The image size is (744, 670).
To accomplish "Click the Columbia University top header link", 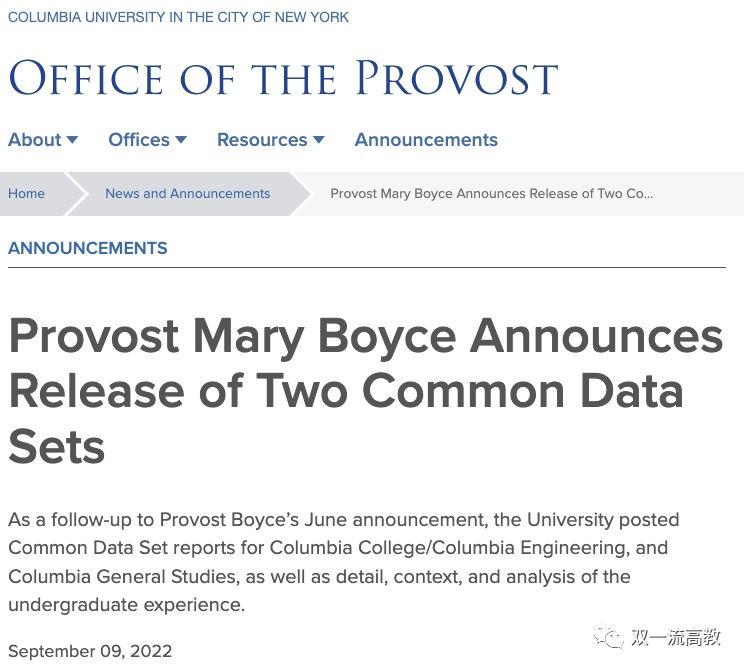I will tap(179, 17).
